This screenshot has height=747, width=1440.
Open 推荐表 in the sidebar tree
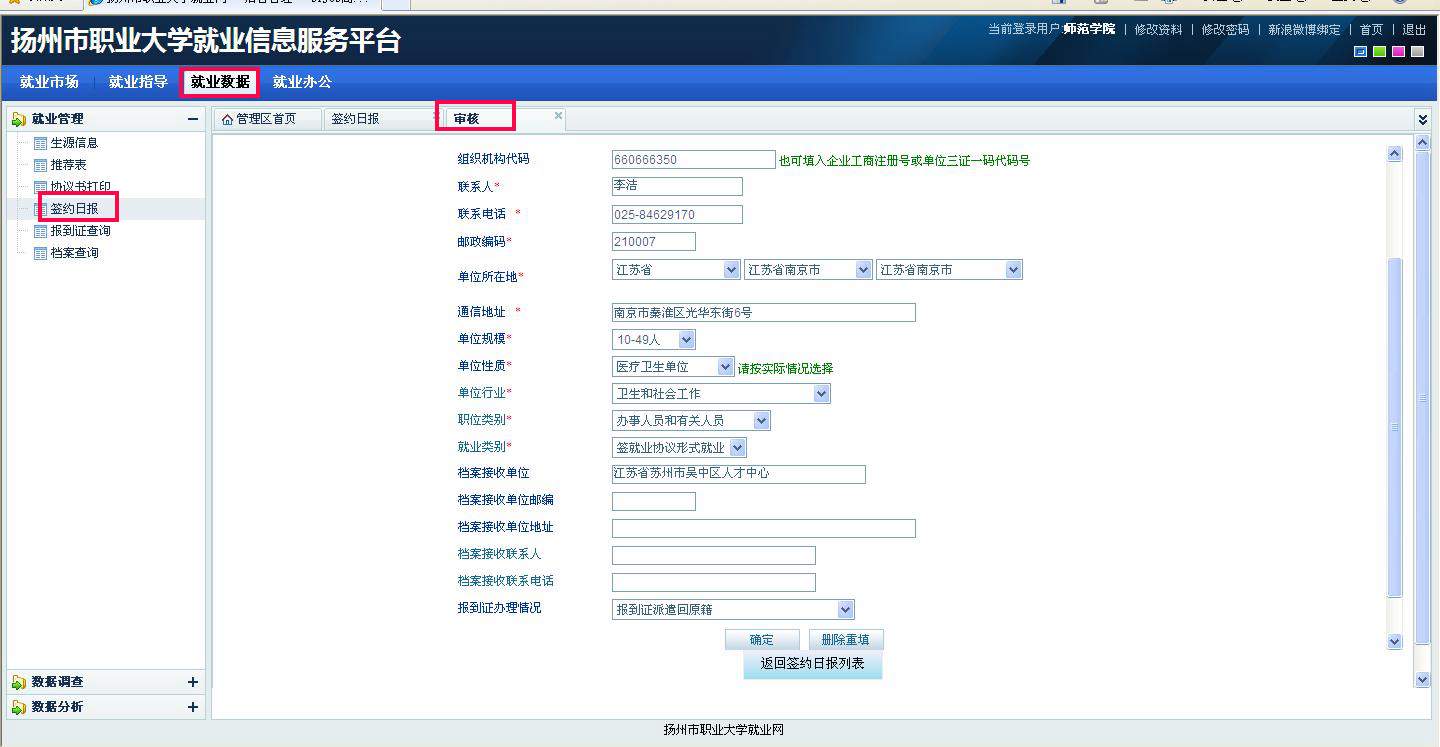point(68,165)
